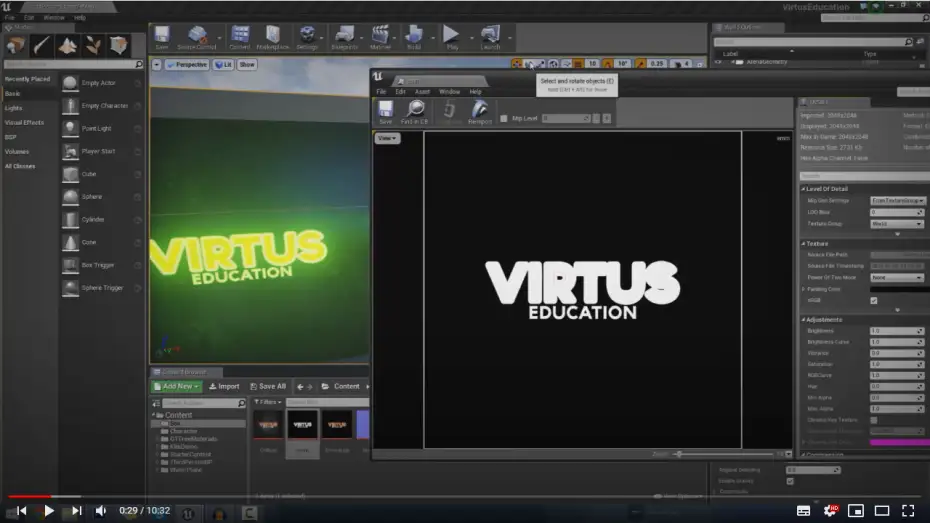Open Matinee clapperboard toolbar icon
The height and width of the screenshot is (523, 930).
380,36
